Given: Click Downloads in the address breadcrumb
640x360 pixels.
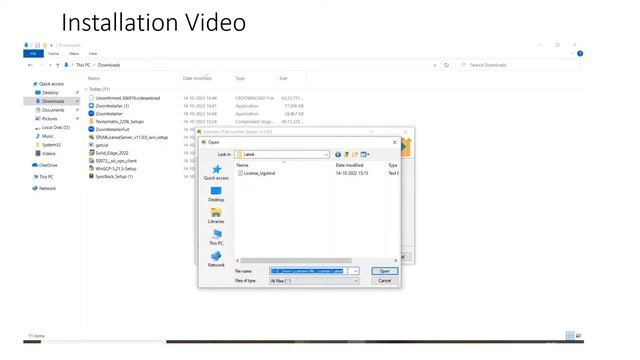Looking at the screenshot, I should pos(109,65).
